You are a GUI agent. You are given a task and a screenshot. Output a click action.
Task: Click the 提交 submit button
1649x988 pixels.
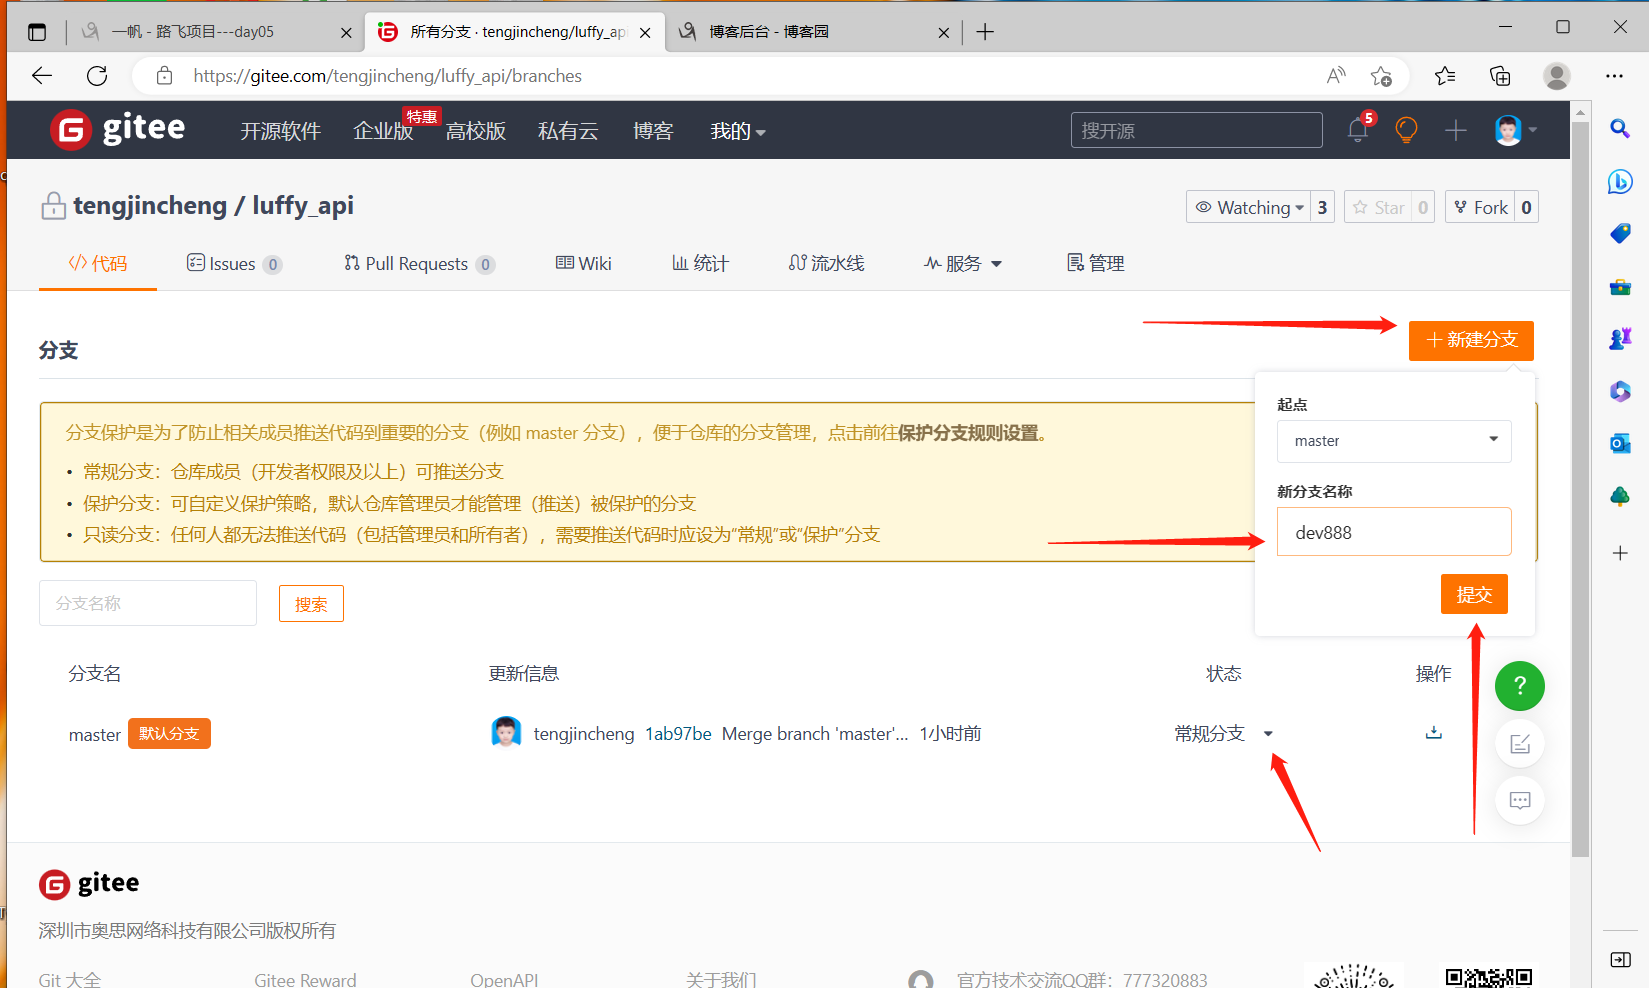1474,594
